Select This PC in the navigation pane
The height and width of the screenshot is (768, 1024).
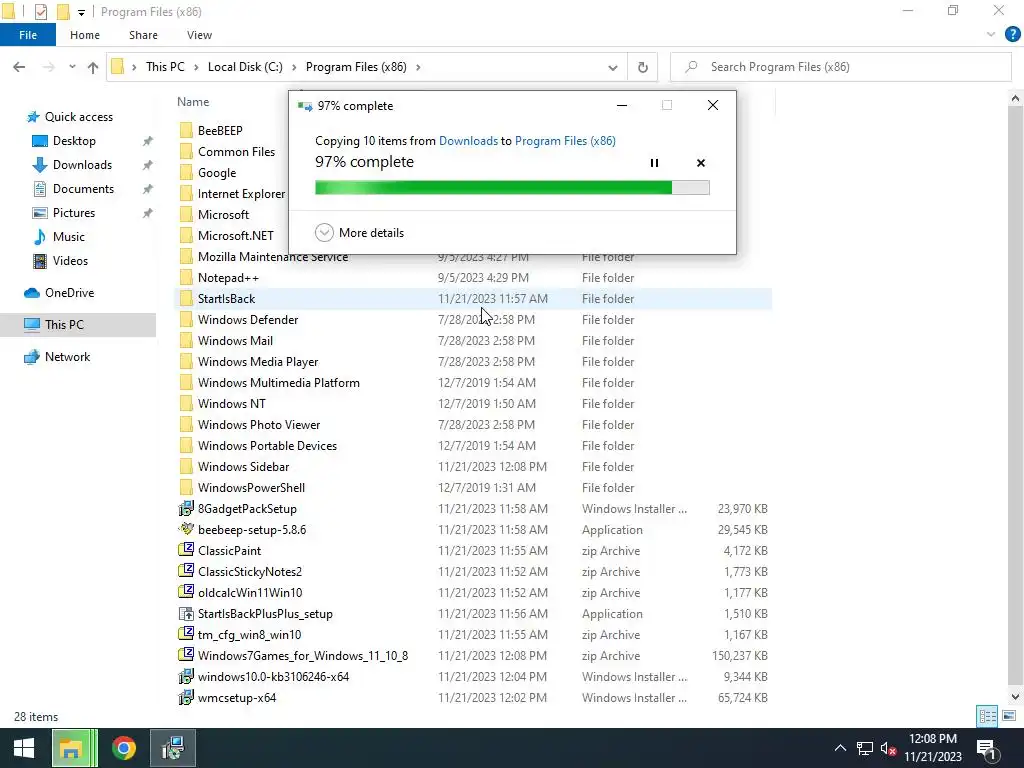pyautogui.click(x=78, y=325)
